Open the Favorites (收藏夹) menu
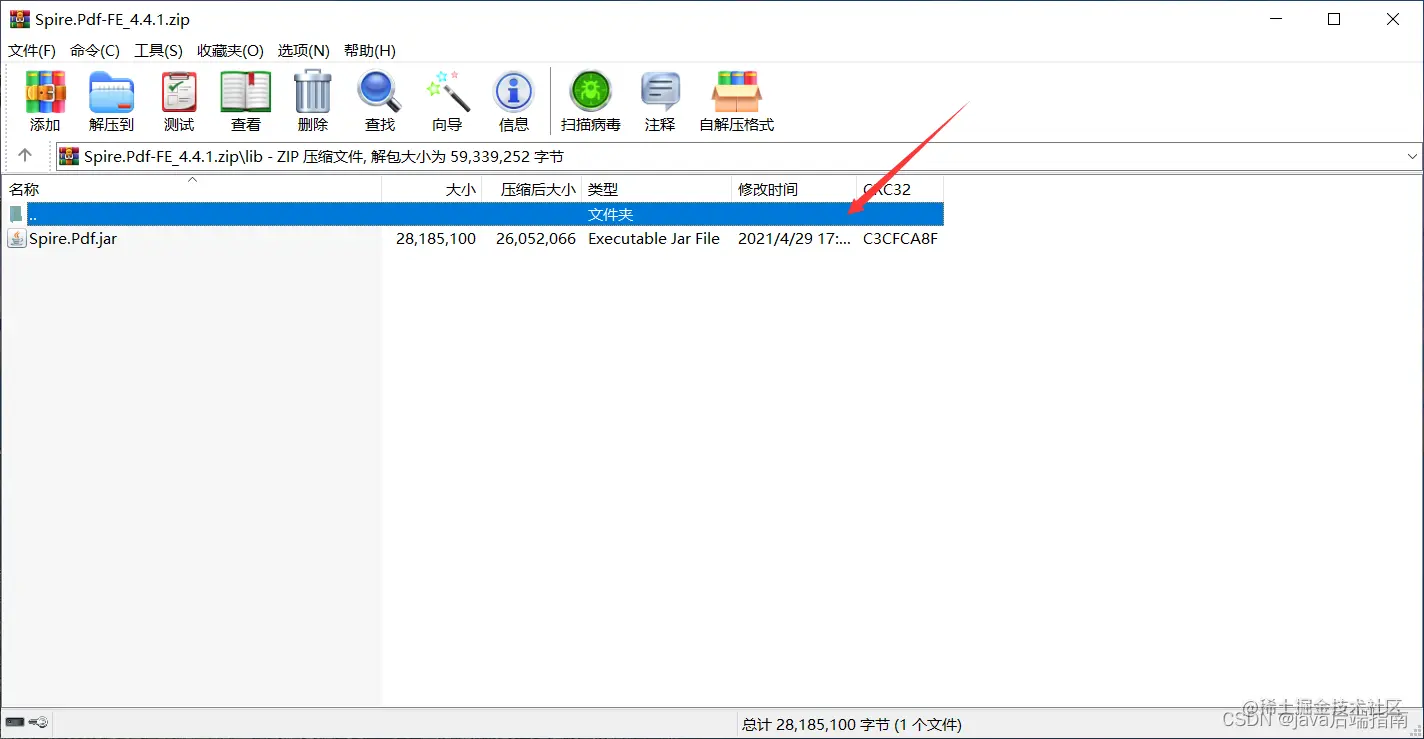Screen dimensions: 1424x739 [230, 50]
